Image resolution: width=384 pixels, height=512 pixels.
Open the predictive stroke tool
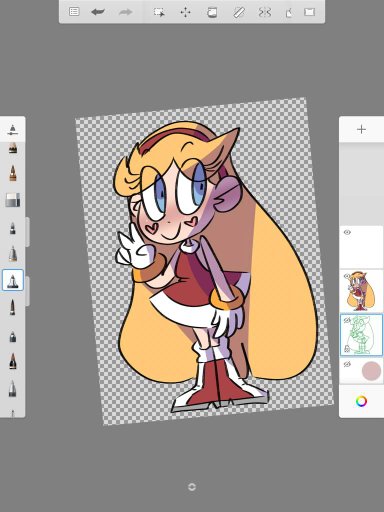pyautogui.click(x=289, y=13)
